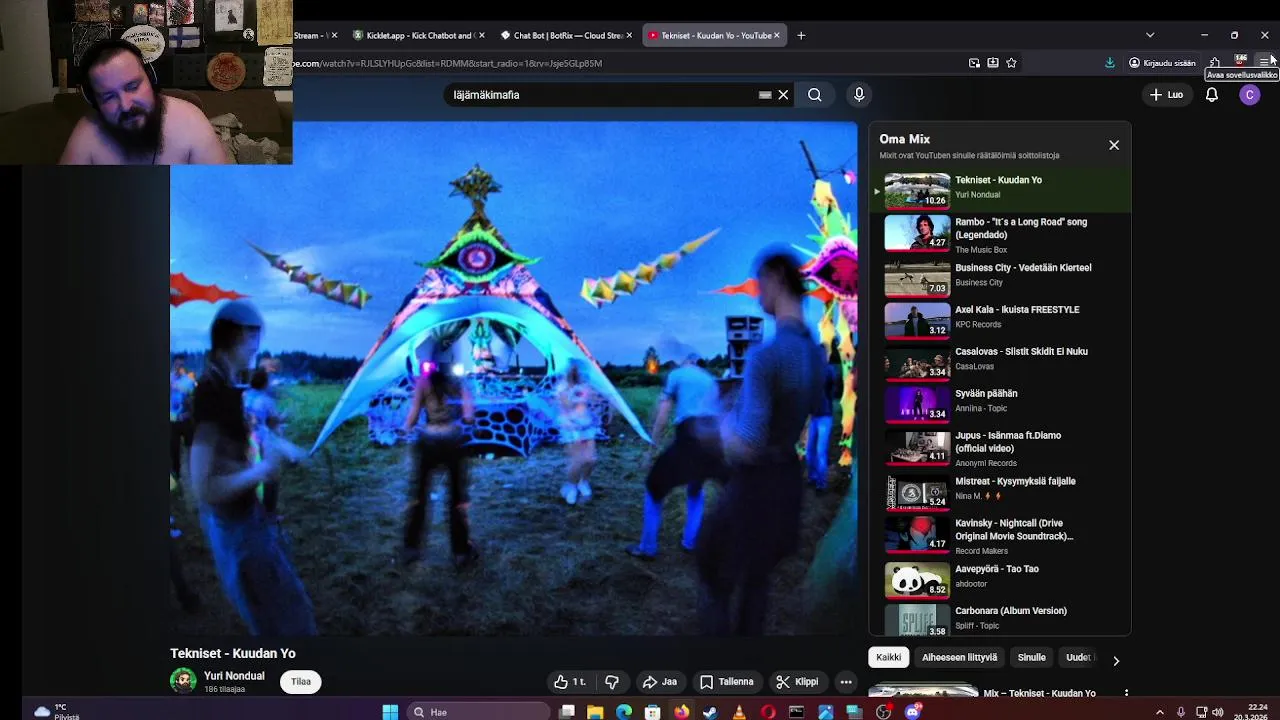
Task: Open Discord from the taskbar
Action: (912, 712)
